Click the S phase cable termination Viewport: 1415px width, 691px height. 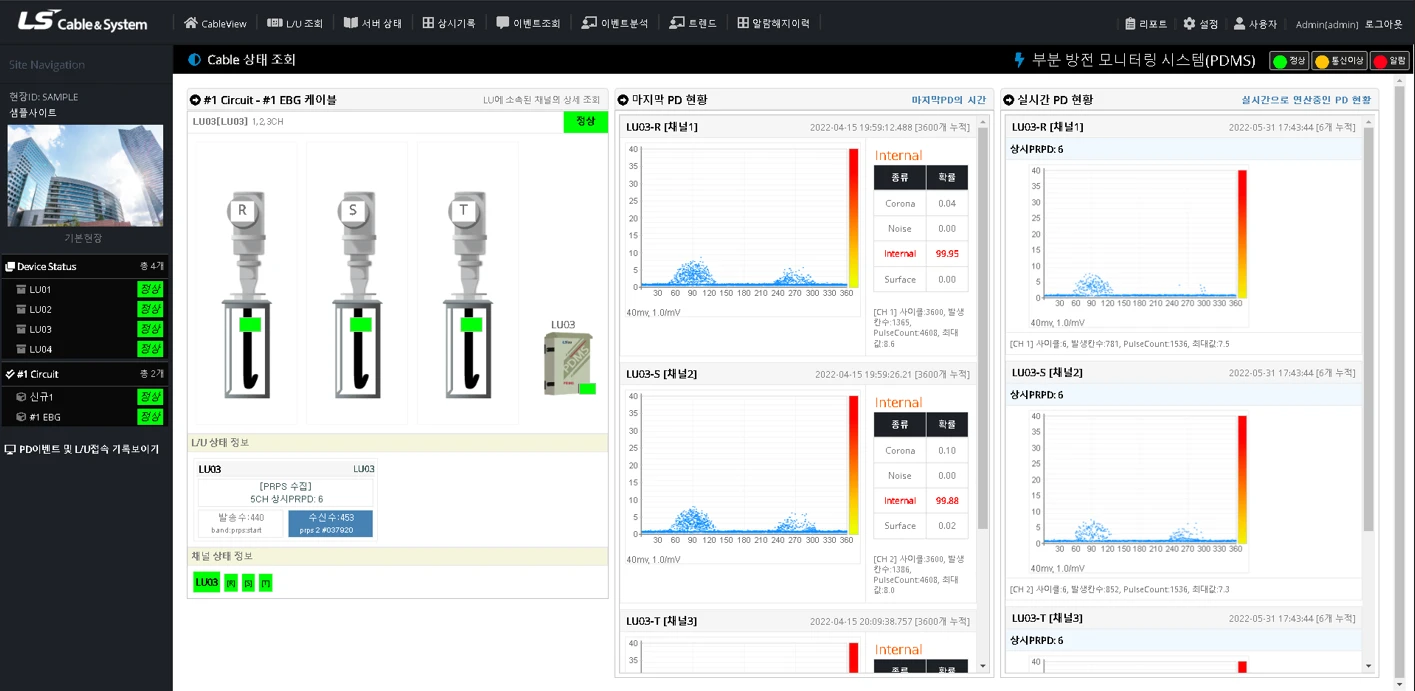(x=357, y=294)
